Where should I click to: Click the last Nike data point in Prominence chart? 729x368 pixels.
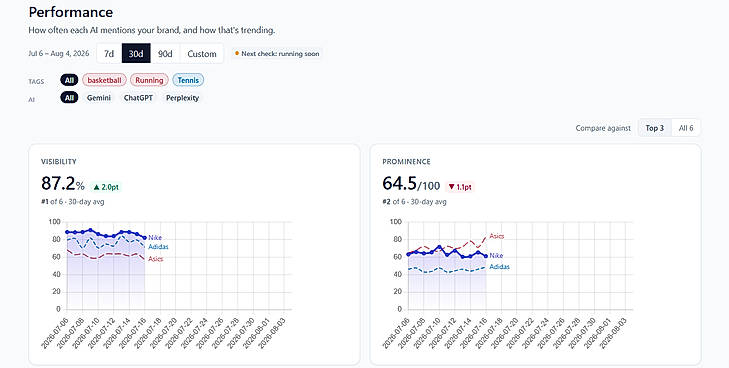click(486, 256)
